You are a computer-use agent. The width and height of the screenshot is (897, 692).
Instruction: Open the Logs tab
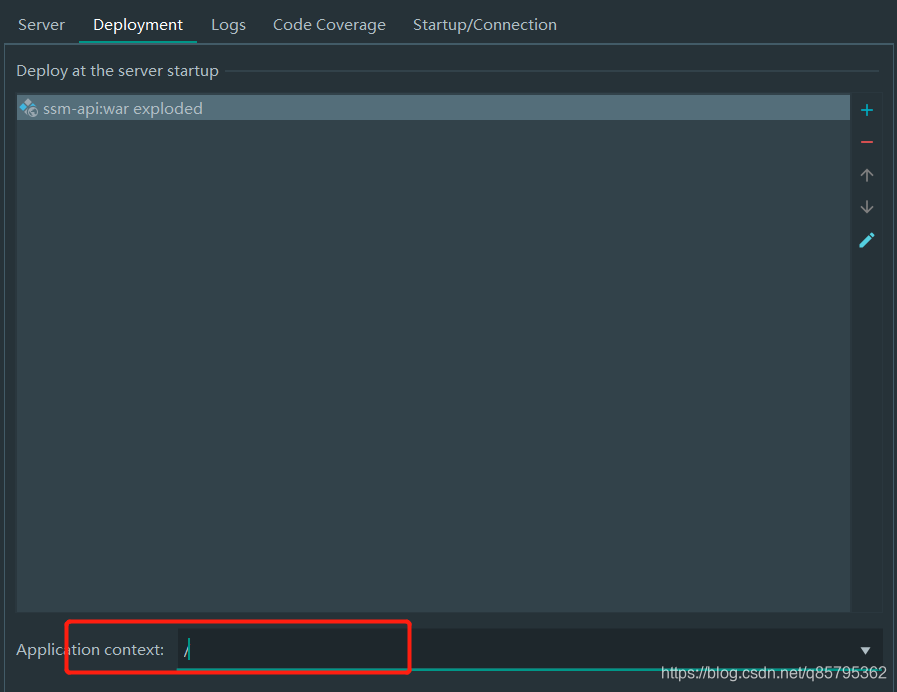point(228,25)
